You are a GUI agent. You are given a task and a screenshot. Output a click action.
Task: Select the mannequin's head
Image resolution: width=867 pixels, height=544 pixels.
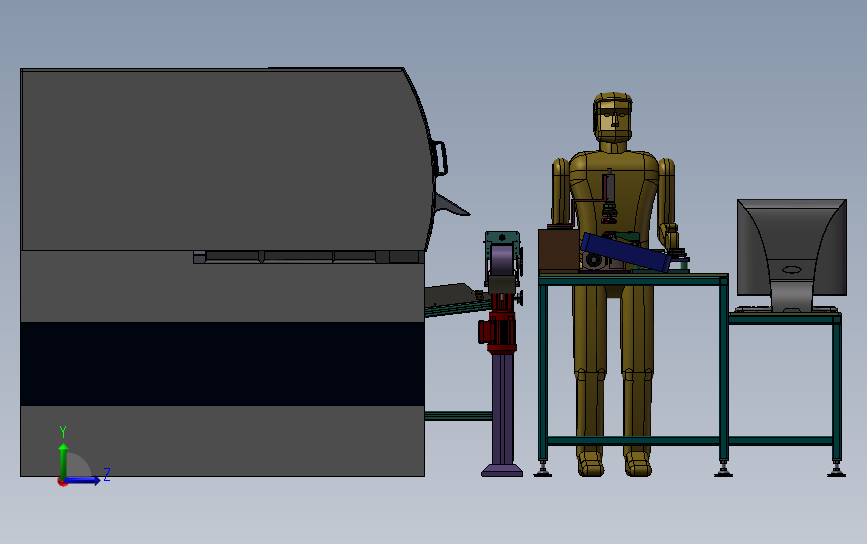click(x=613, y=117)
